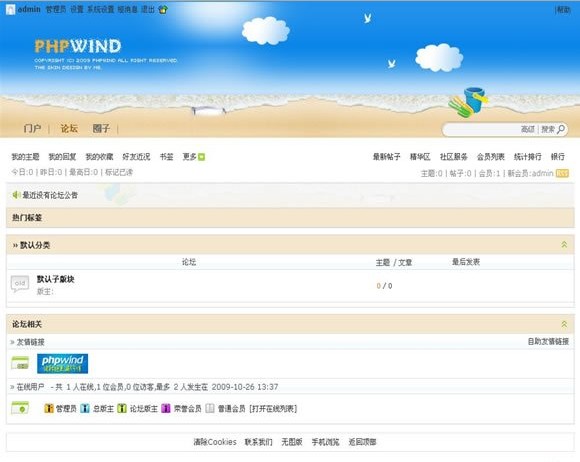Image resolution: width=580 pixels, height=462 pixels.
Task: Open 统计排行 link
Action: pyautogui.click(x=527, y=157)
